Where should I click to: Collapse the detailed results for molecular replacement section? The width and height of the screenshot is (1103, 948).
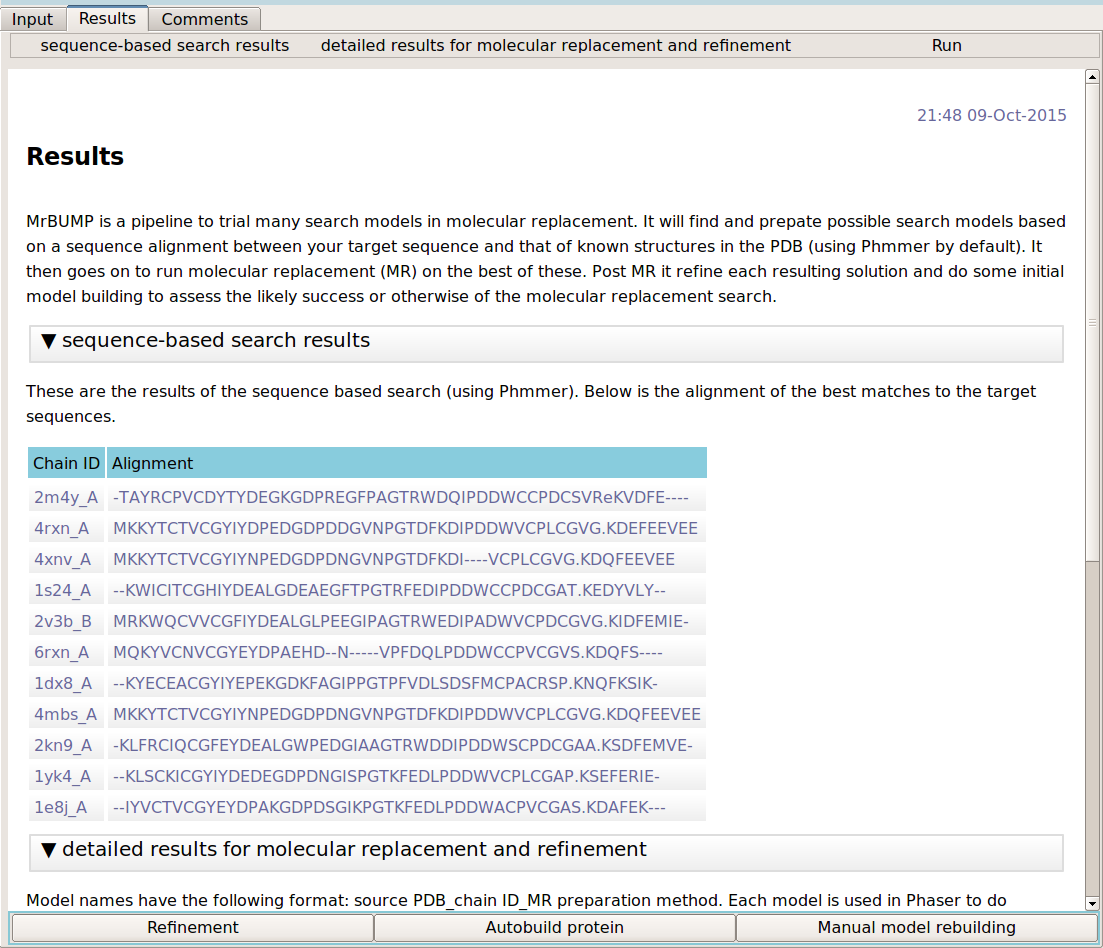48,850
